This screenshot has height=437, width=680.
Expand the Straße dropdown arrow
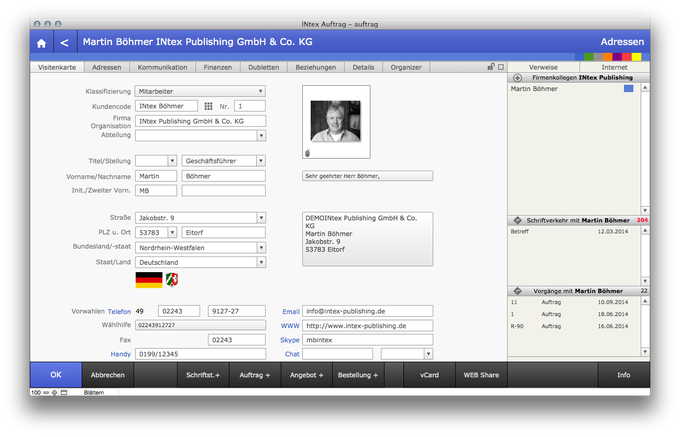tap(261, 218)
